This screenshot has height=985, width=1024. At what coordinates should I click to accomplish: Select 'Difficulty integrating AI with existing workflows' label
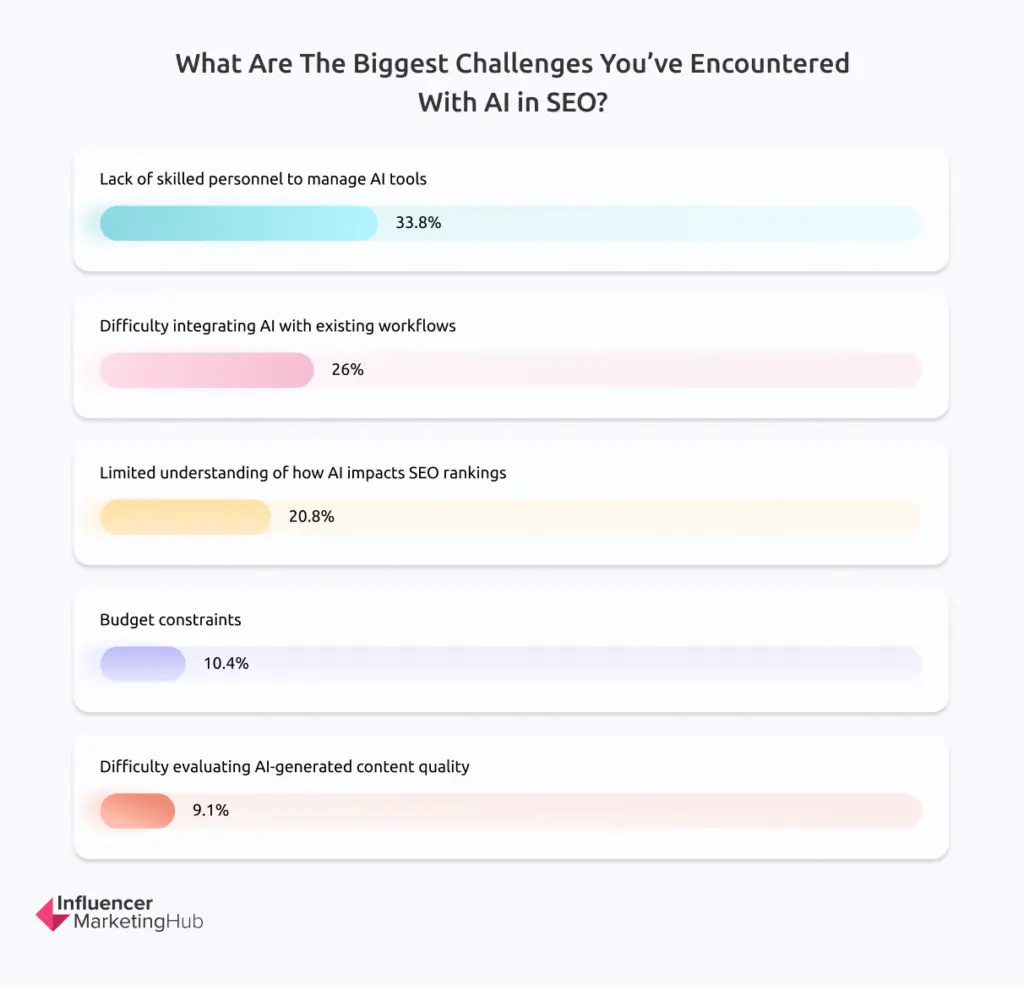(277, 326)
